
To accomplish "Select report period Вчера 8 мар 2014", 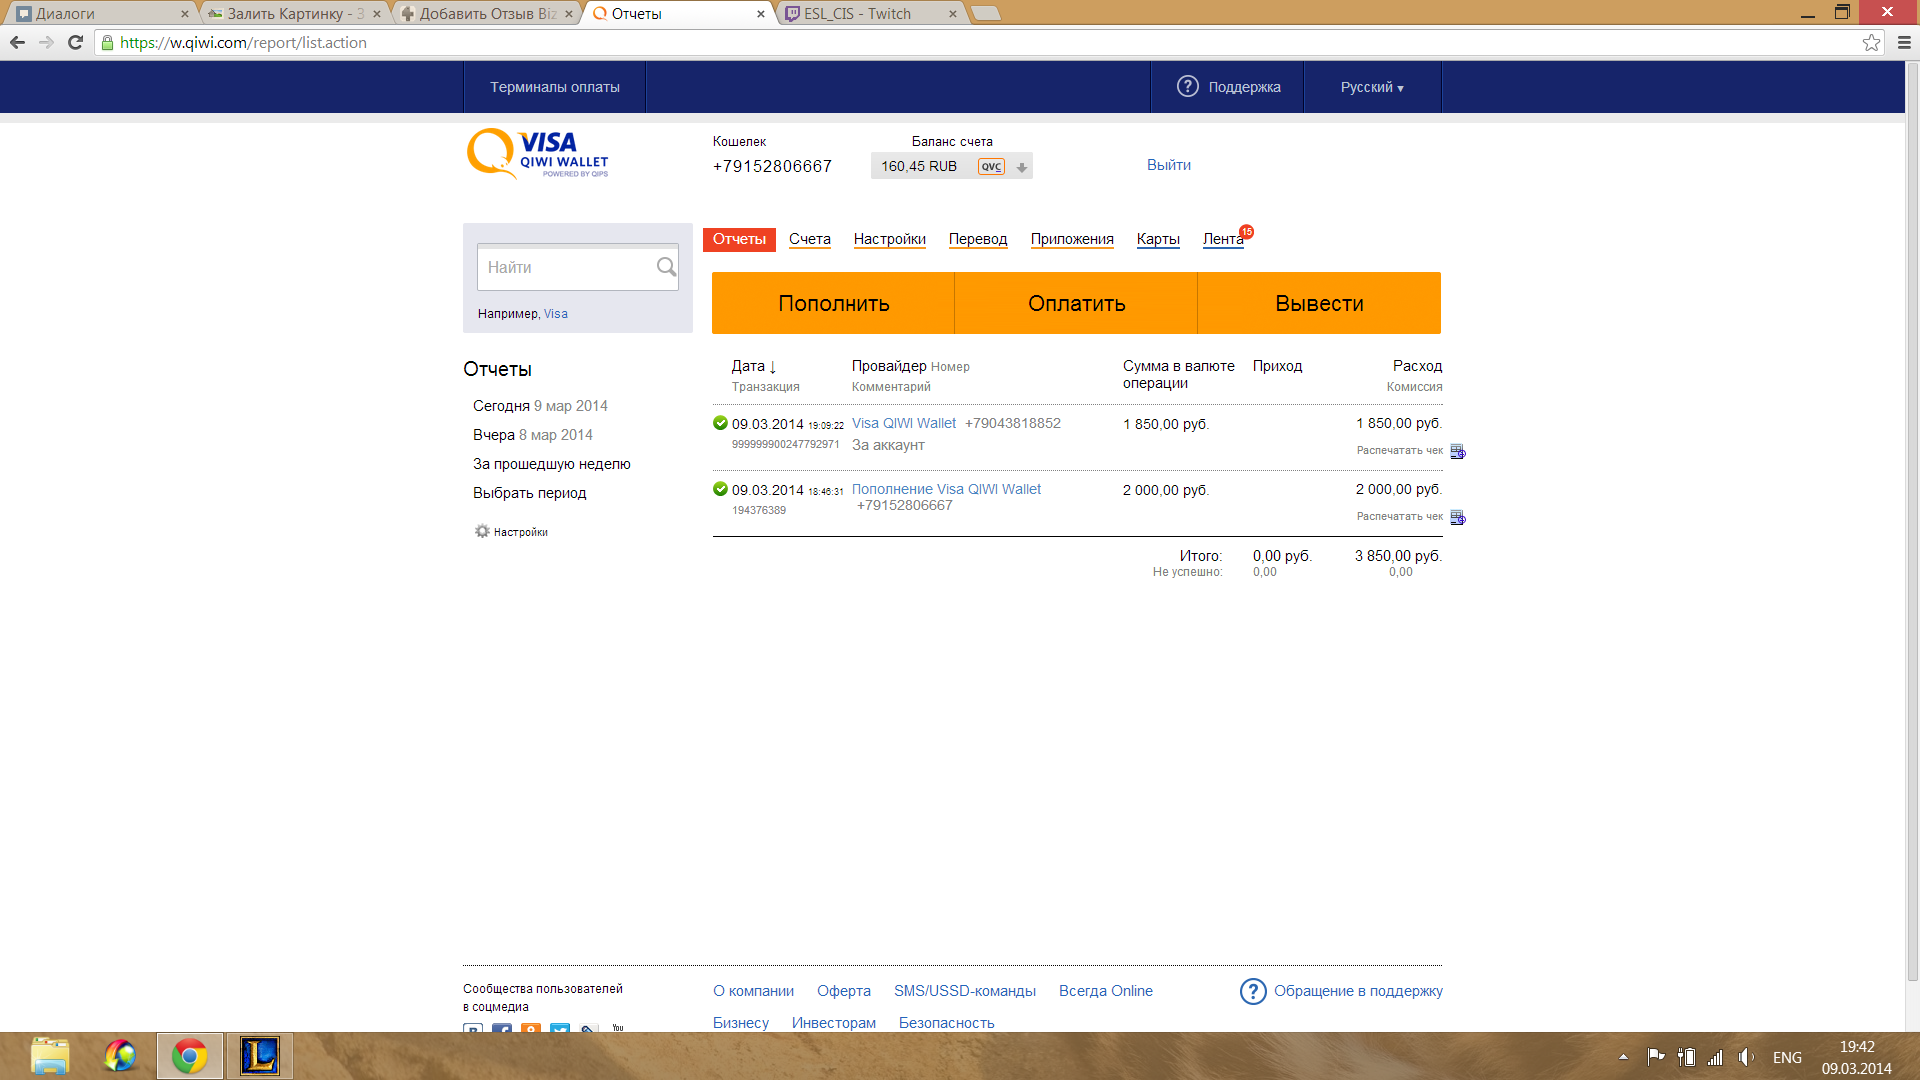I will (x=532, y=435).
